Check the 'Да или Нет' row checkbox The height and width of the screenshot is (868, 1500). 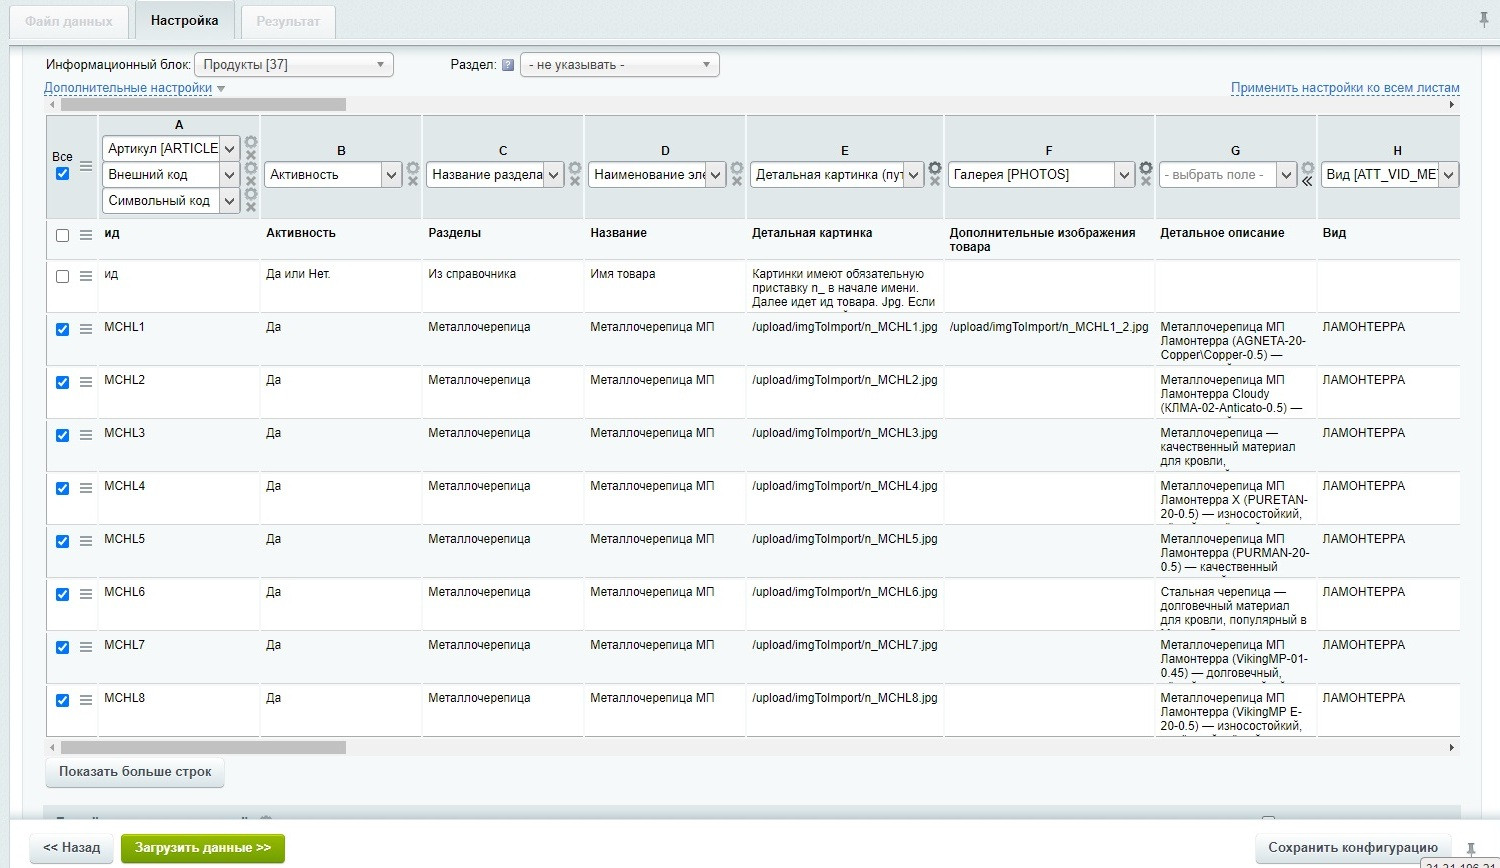[x=62, y=276]
